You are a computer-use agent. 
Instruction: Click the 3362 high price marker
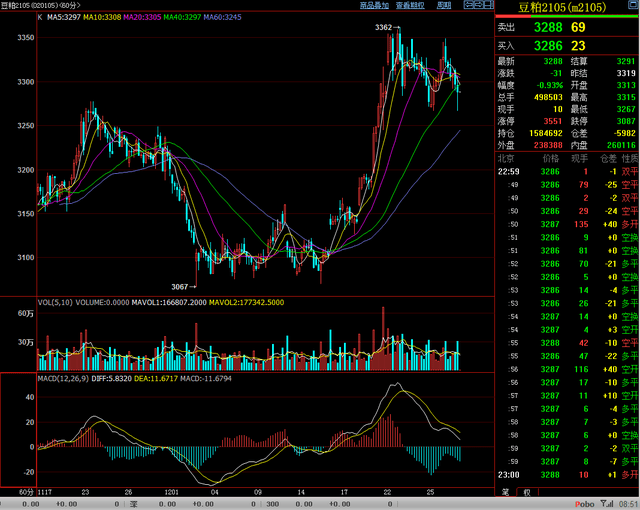tap(379, 27)
